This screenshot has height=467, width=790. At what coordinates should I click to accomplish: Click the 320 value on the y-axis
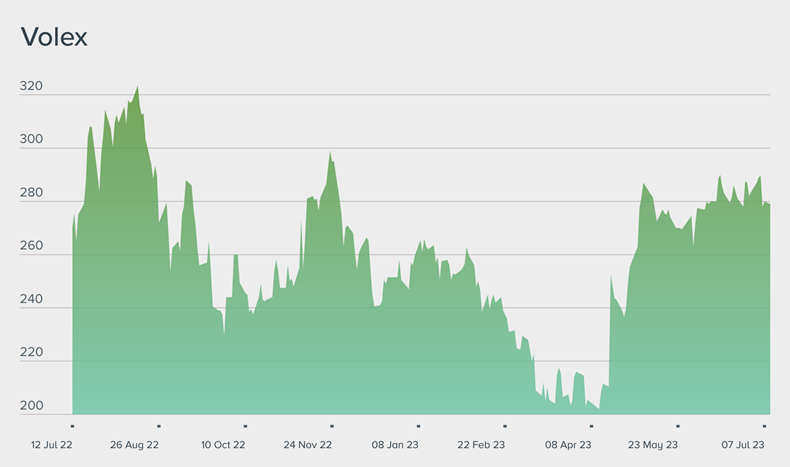click(31, 87)
